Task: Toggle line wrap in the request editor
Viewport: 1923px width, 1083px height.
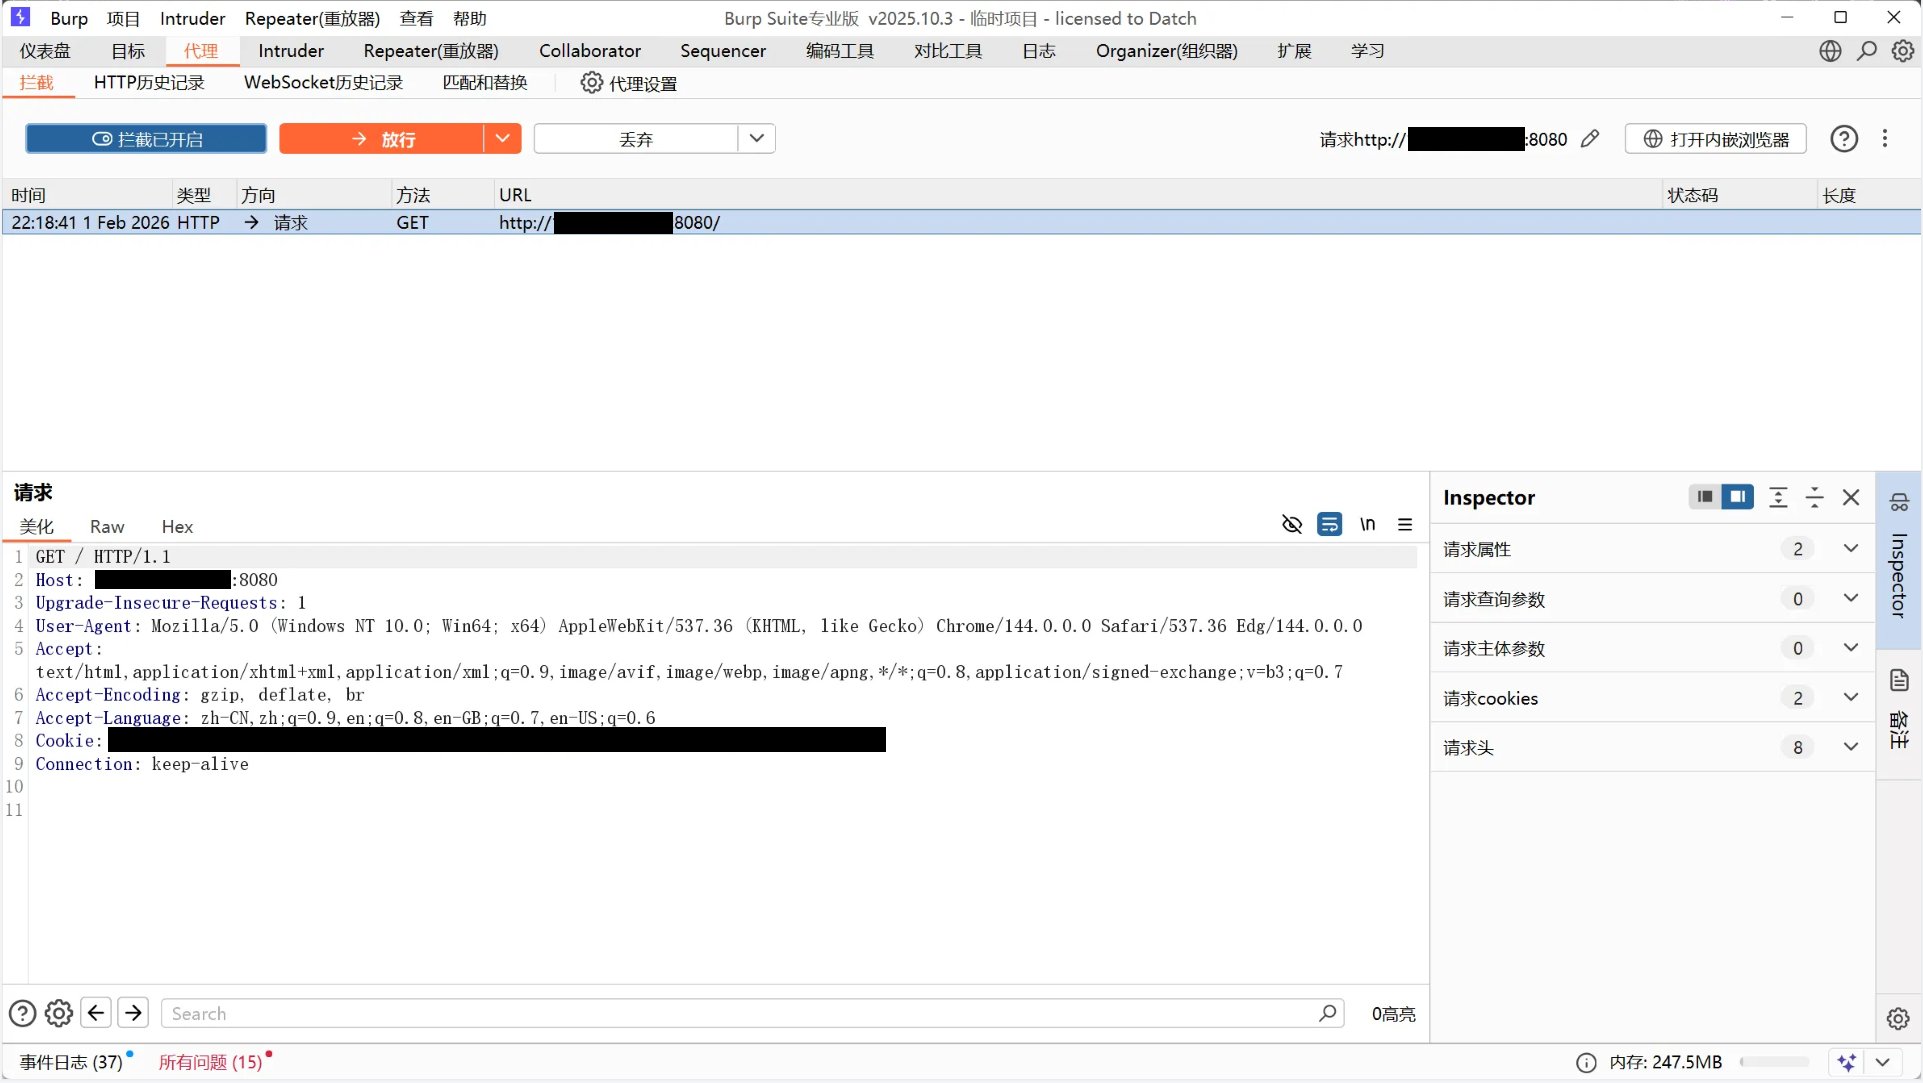Action: click(x=1329, y=524)
